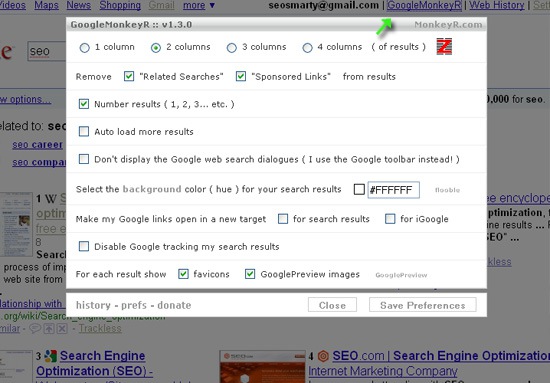This screenshot has width=550, height=383.
Task: Open the Internet Marketing Company link
Action: [383, 371]
